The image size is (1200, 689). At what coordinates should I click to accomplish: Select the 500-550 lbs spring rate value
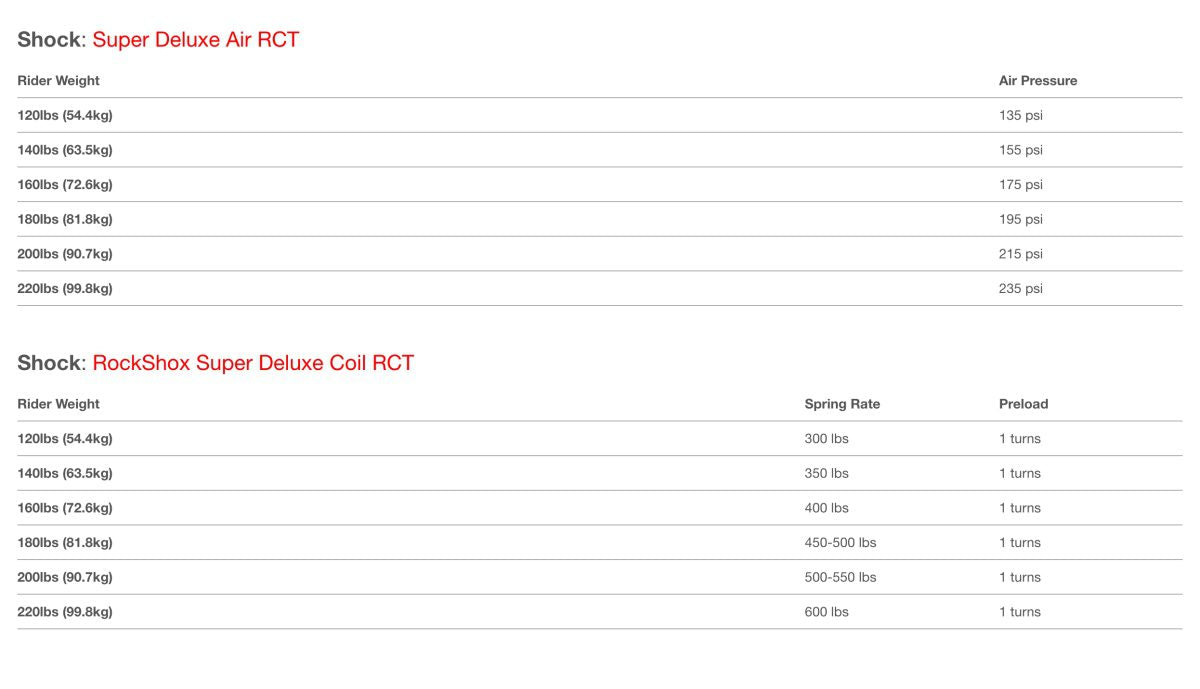coord(840,577)
